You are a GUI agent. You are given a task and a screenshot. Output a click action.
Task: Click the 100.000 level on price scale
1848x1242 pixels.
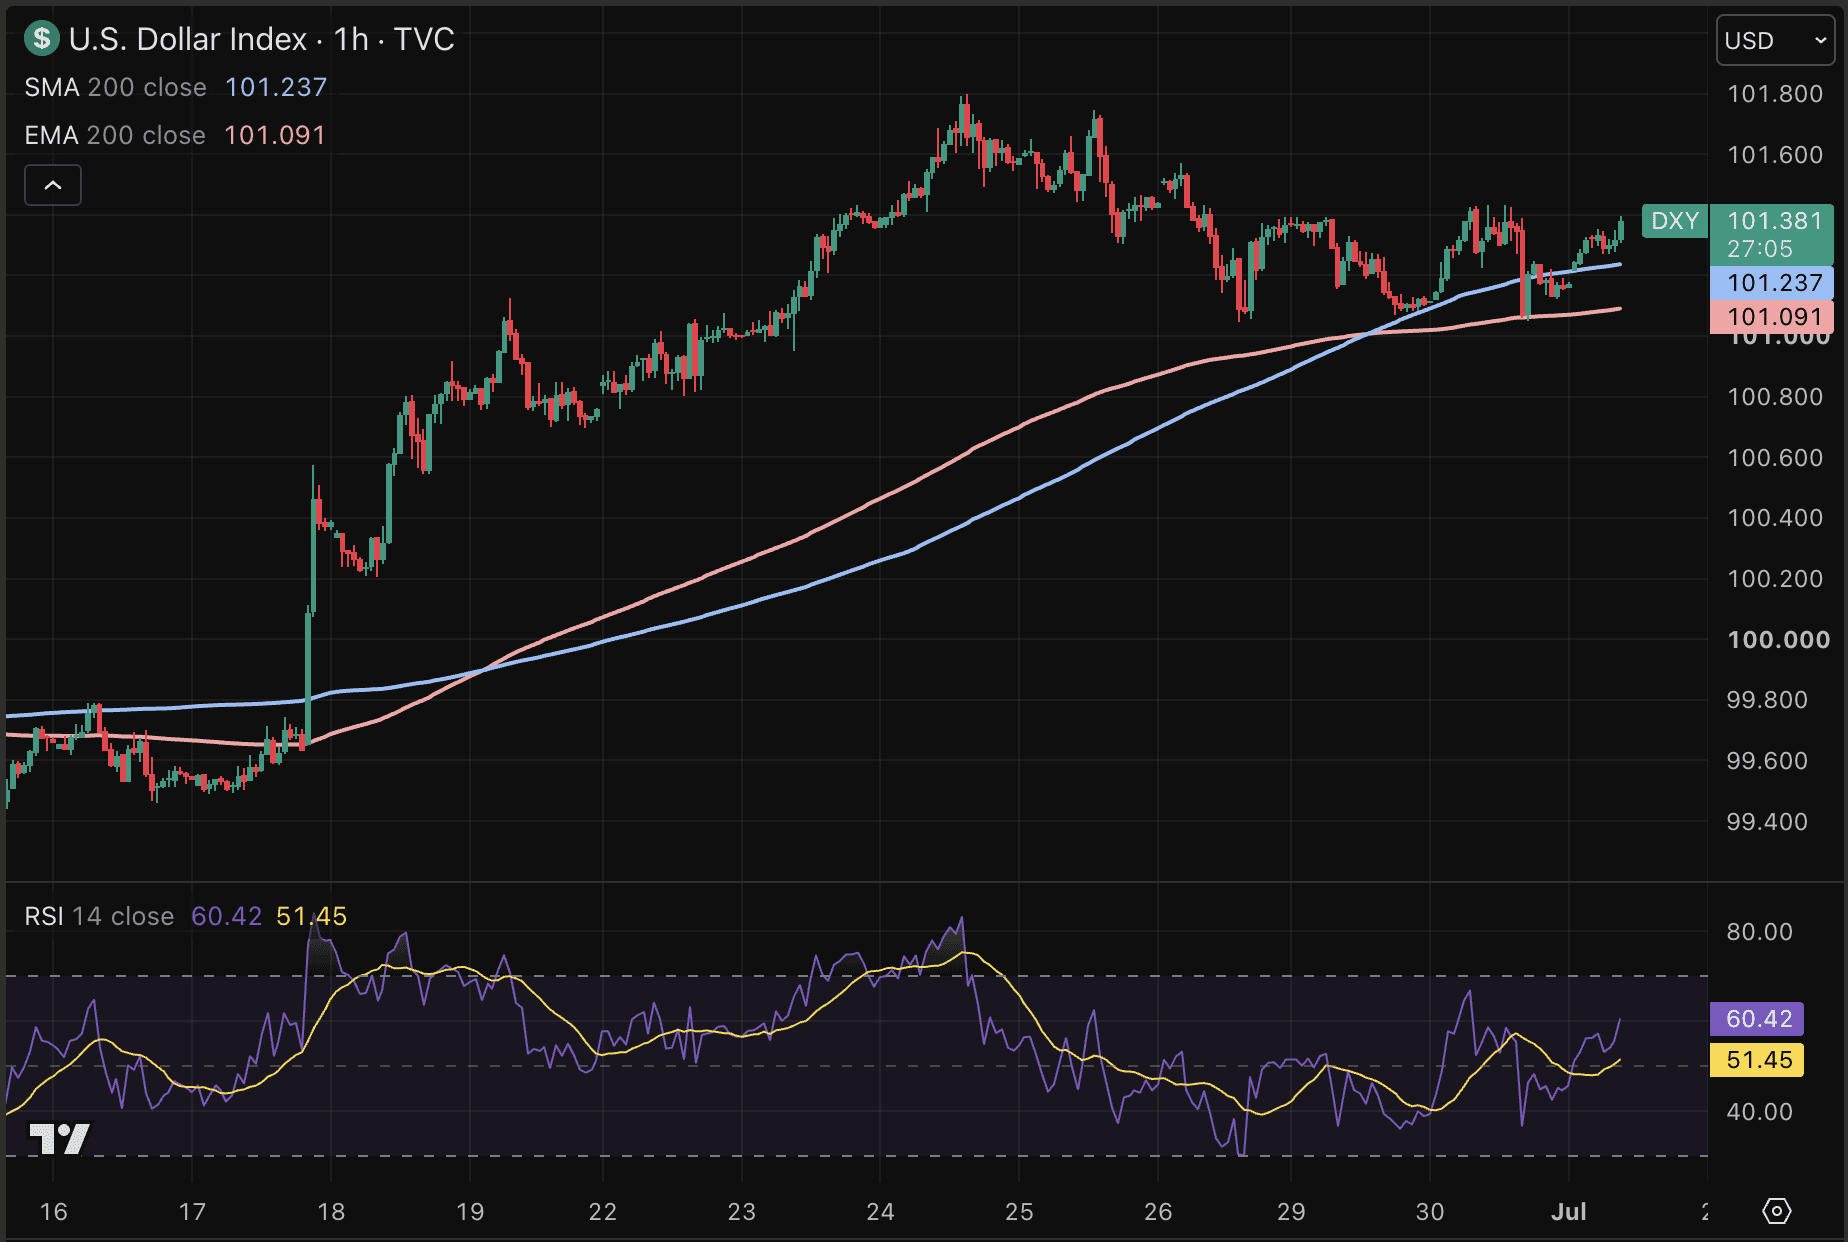[x=1779, y=640]
